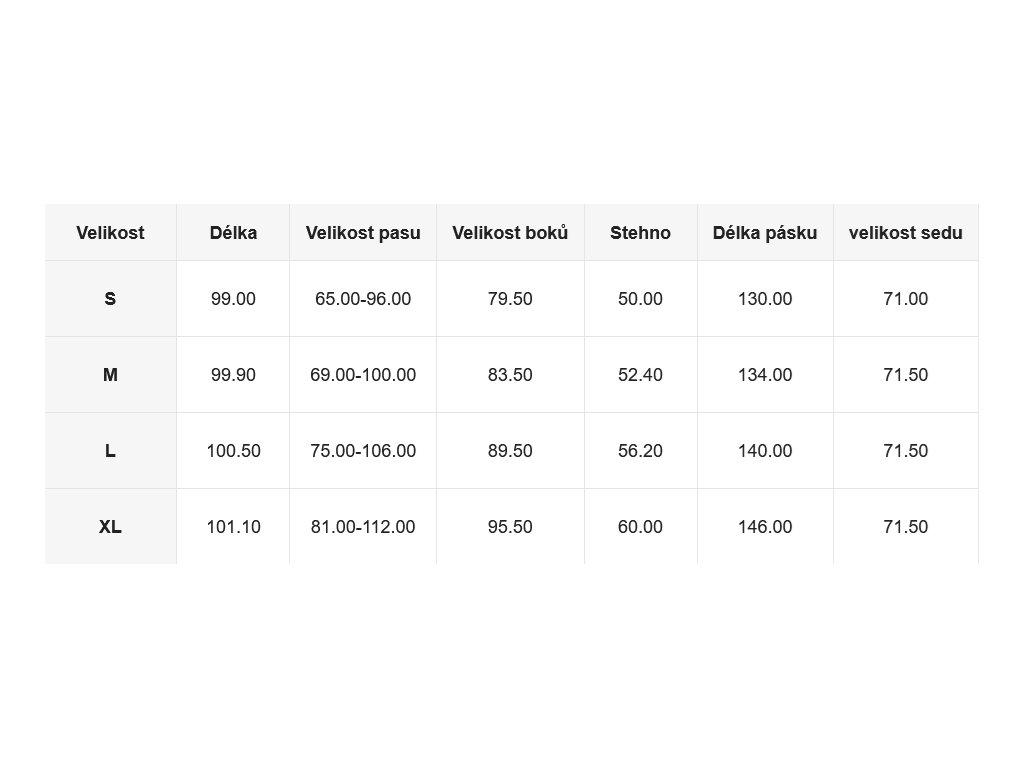Click the 89.50 hip value
Image resolution: width=1024 pixels, height=768 pixels.
(510, 451)
